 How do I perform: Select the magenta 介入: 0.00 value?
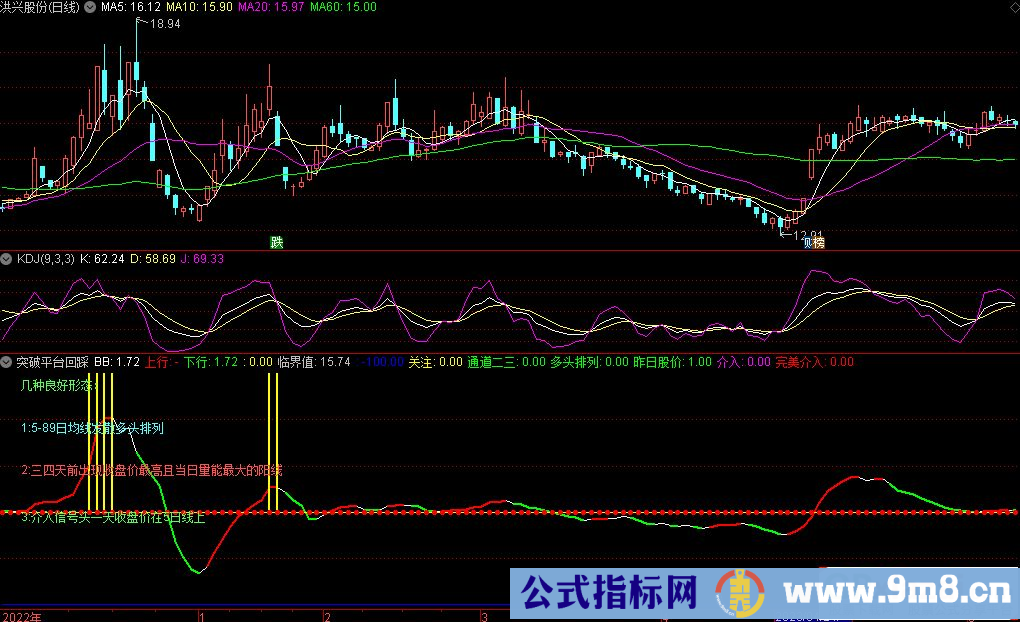point(744,362)
